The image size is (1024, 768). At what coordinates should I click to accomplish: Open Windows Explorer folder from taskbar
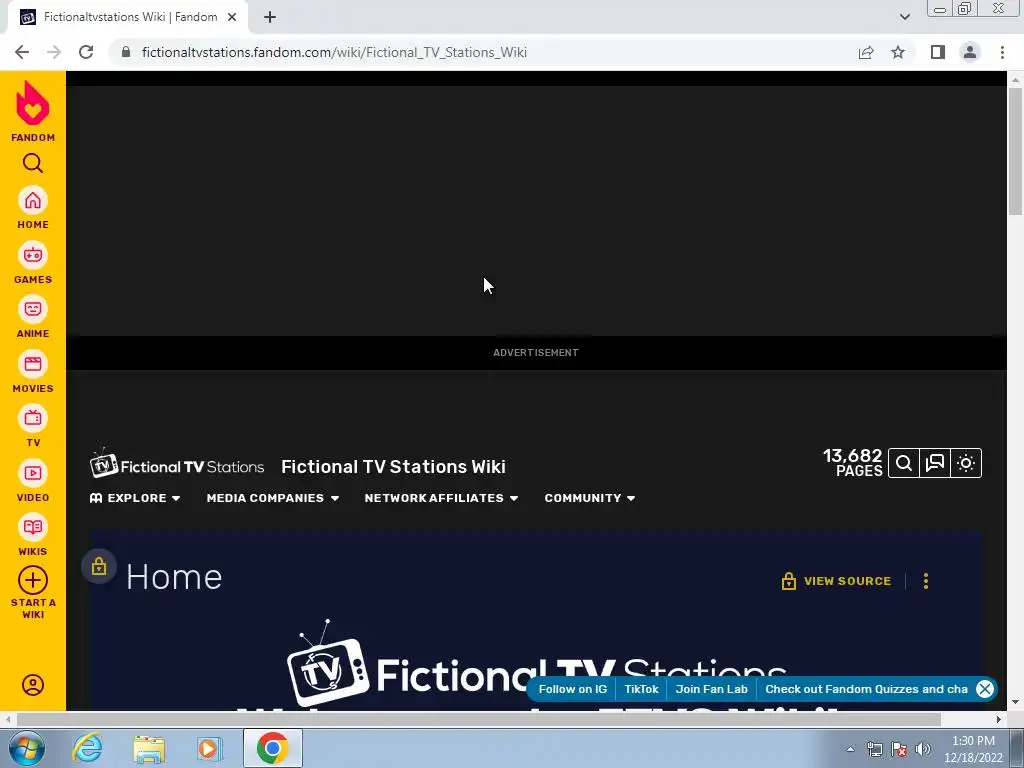[149, 748]
